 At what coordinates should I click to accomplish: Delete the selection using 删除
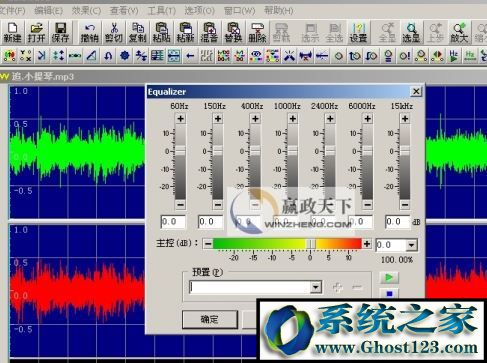(257, 32)
